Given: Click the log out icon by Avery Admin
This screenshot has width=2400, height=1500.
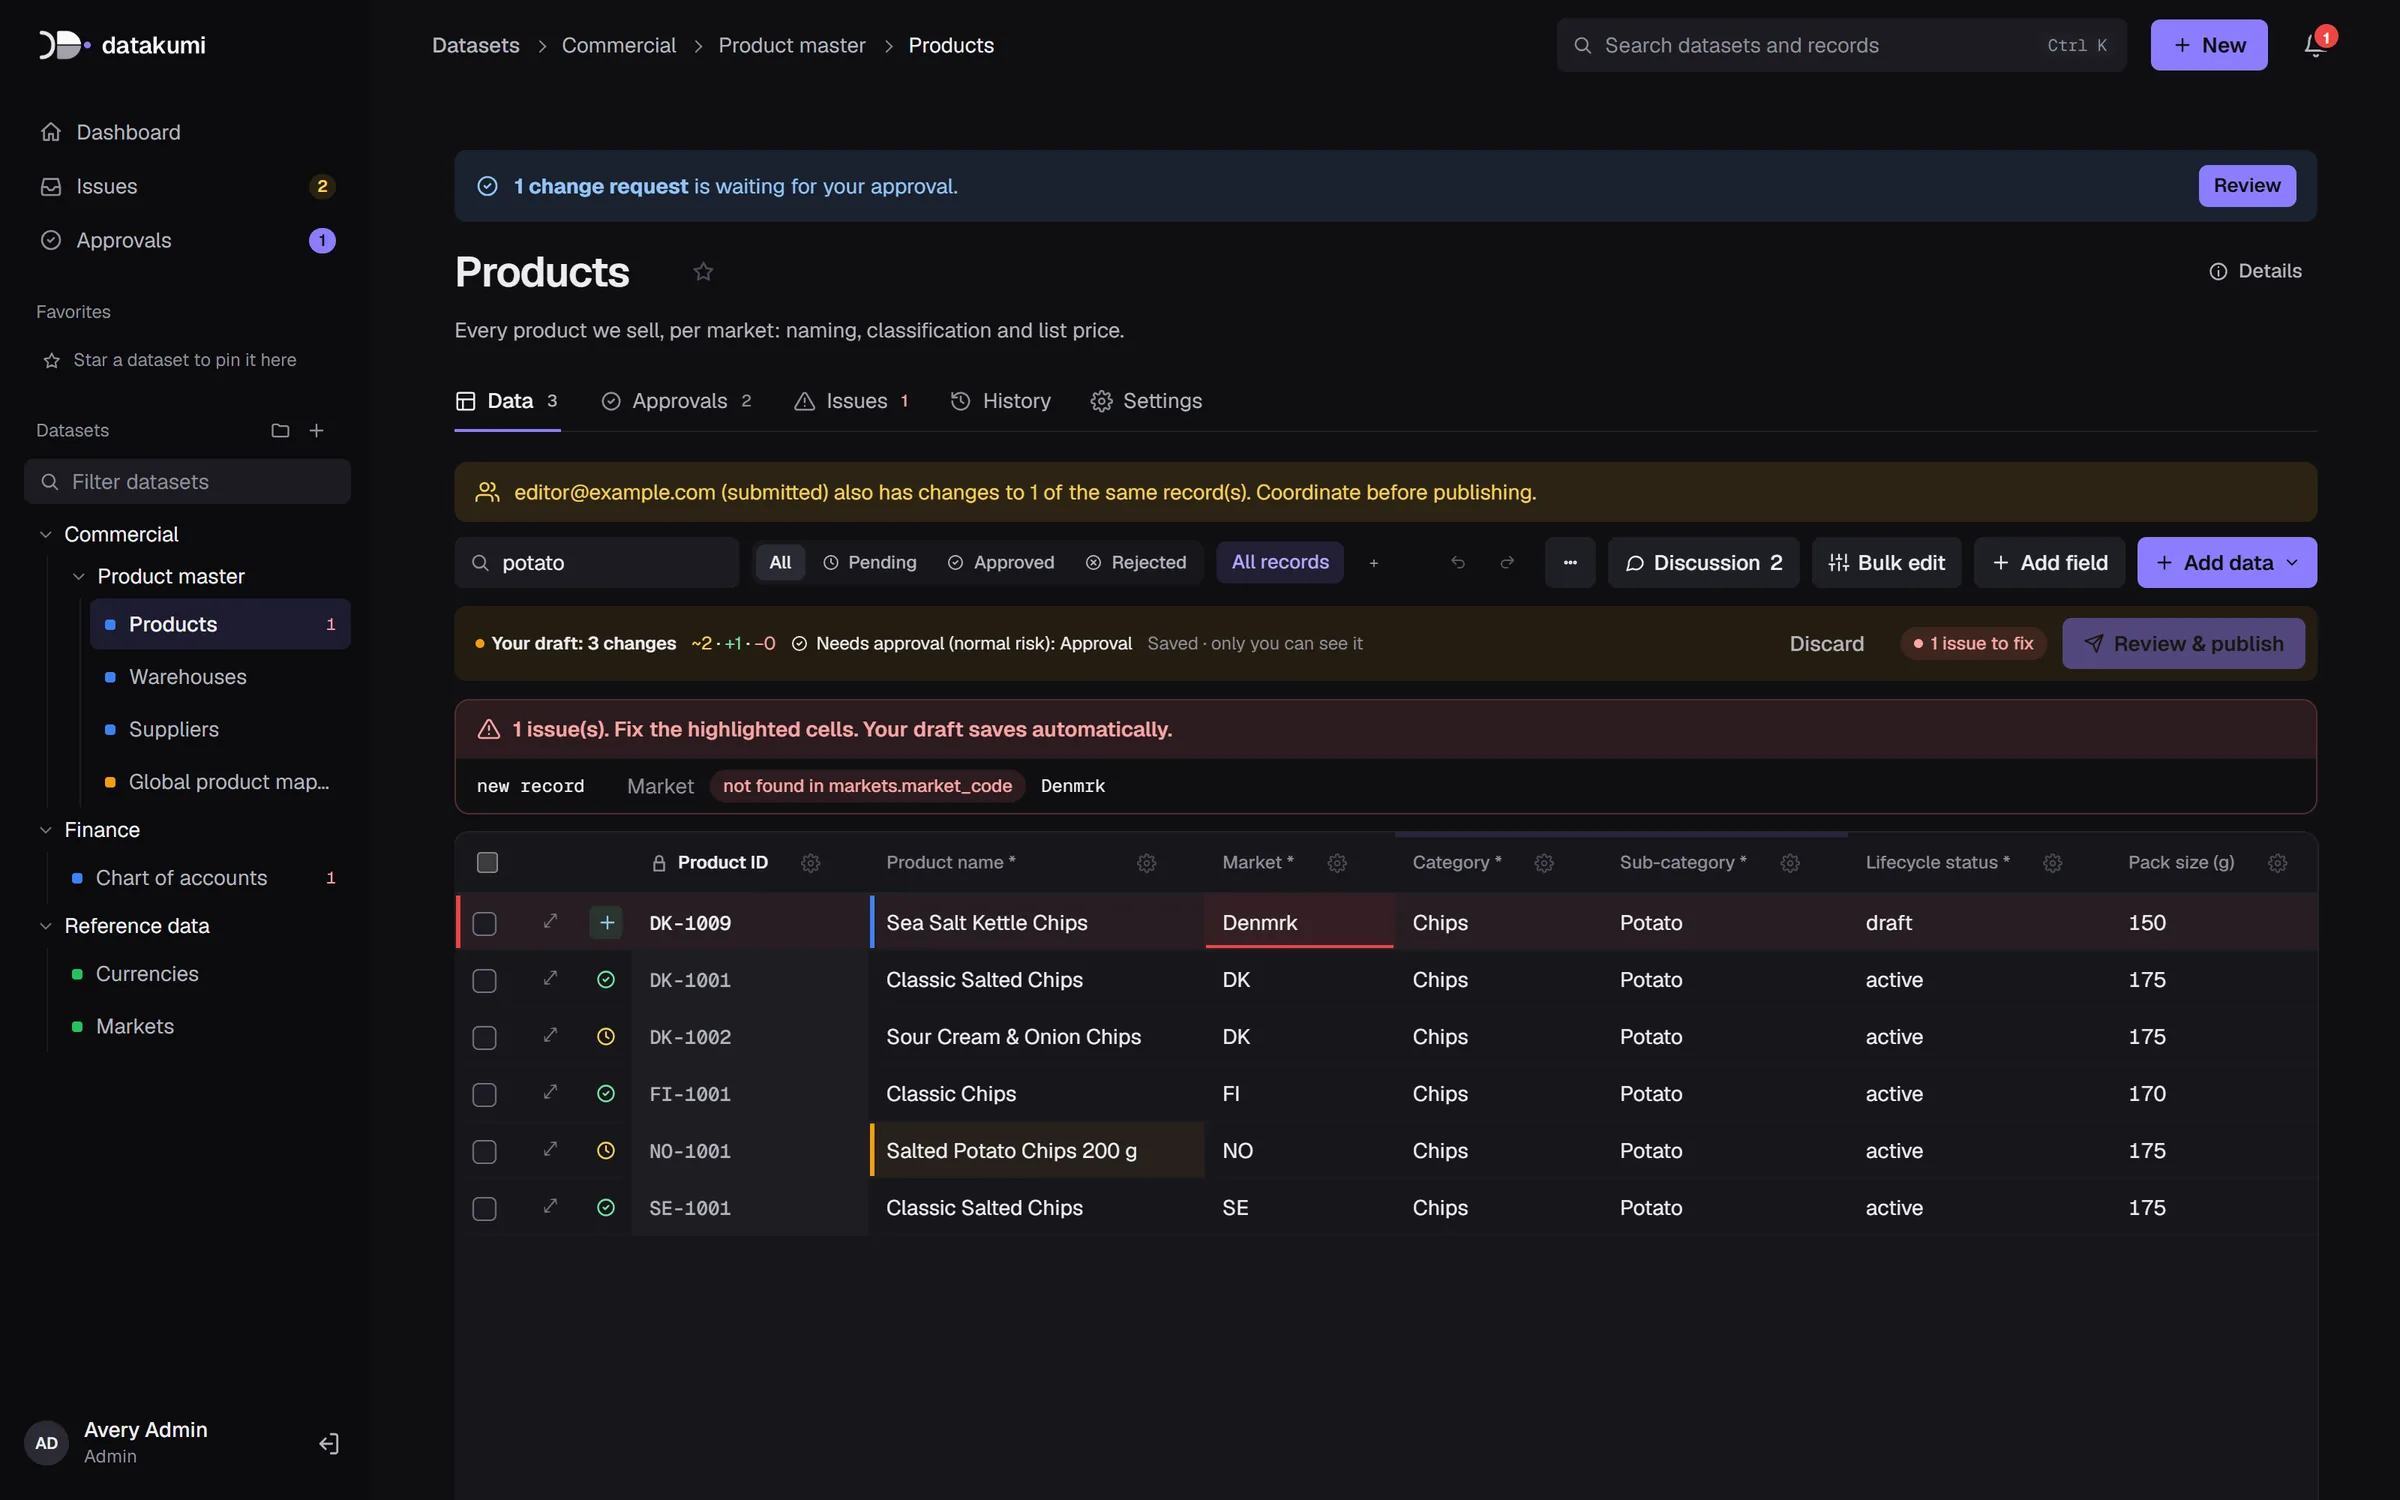Looking at the screenshot, I should (x=329, y=1443).
